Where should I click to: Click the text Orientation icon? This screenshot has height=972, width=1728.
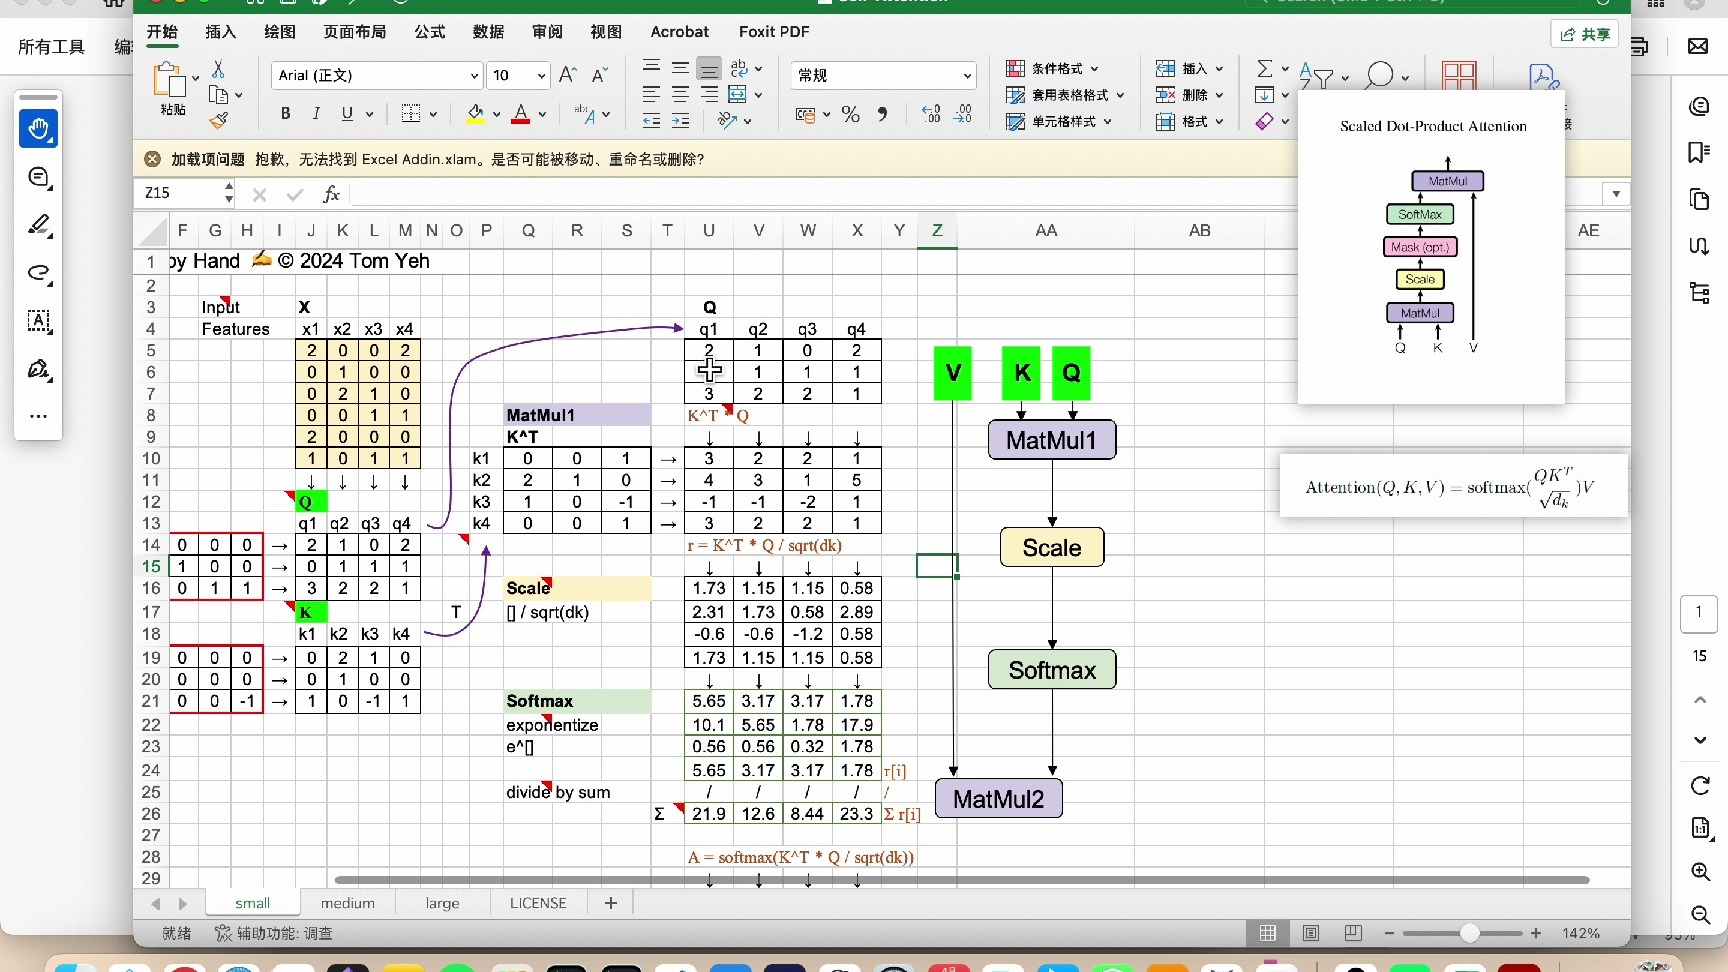727,120
